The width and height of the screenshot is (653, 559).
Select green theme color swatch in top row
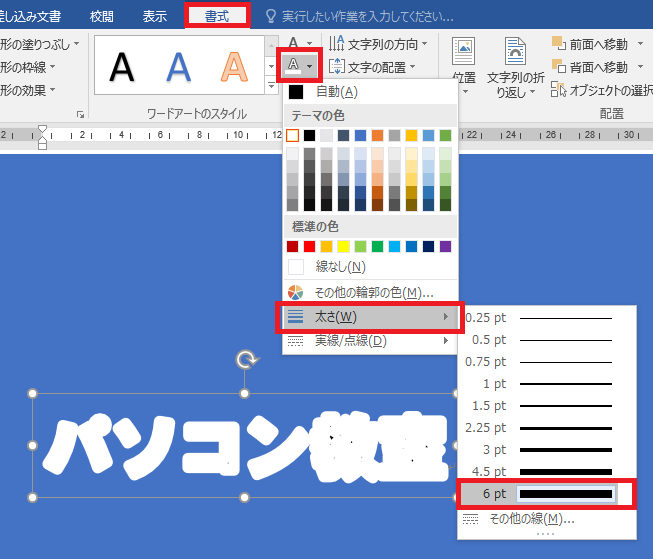tap(446, 135)
